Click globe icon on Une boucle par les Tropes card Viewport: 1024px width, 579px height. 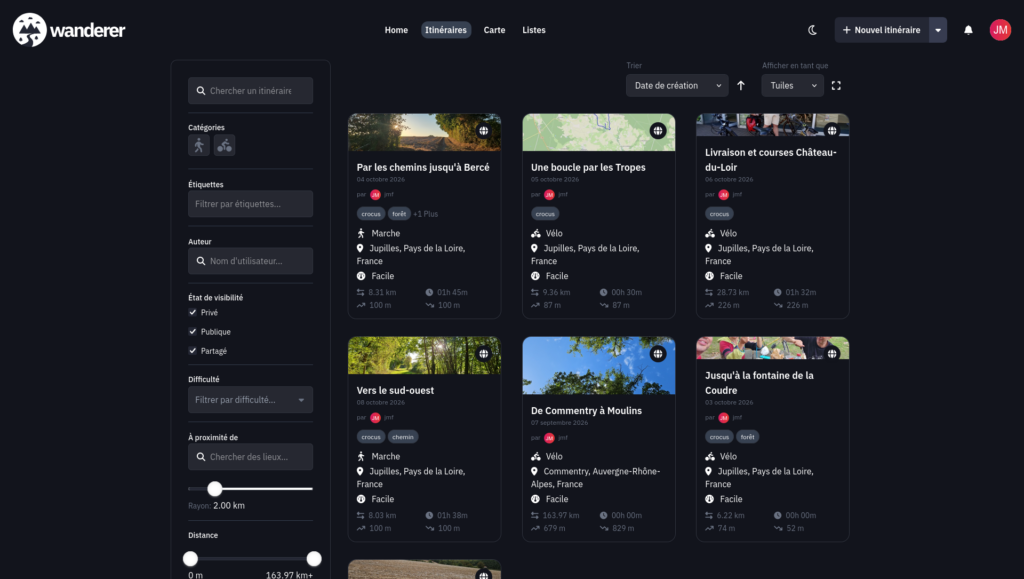click(x=658, y=131)
